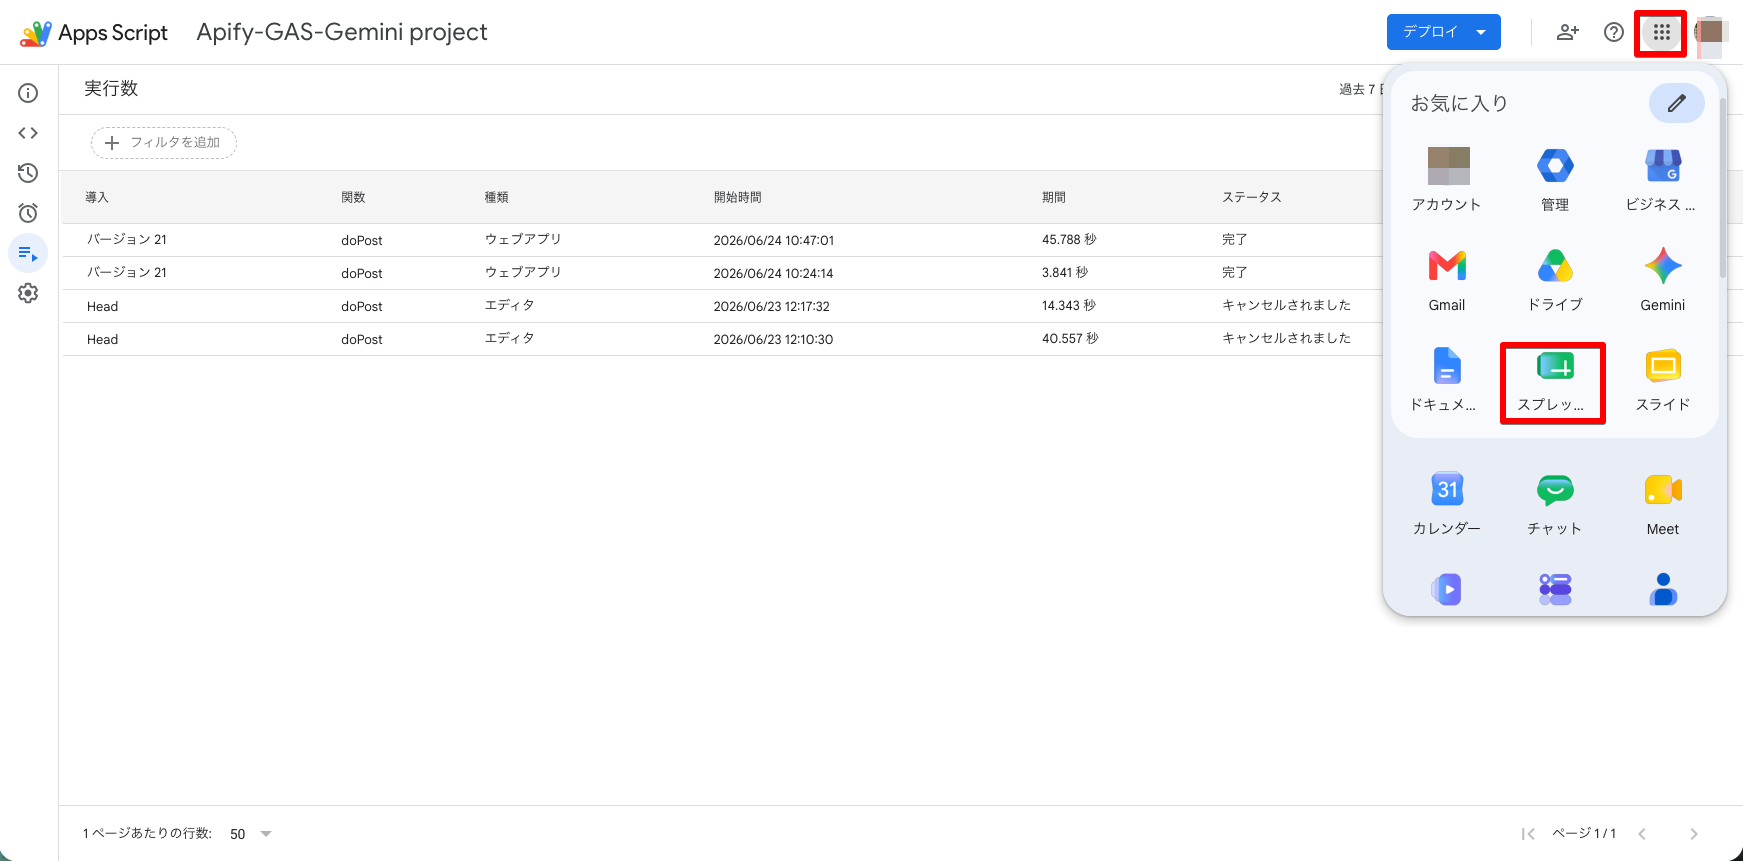Image resolution: width=1743 pixels, height=861 pixels.
Task: Open Gemini app icon
Action: [1663, 281]
